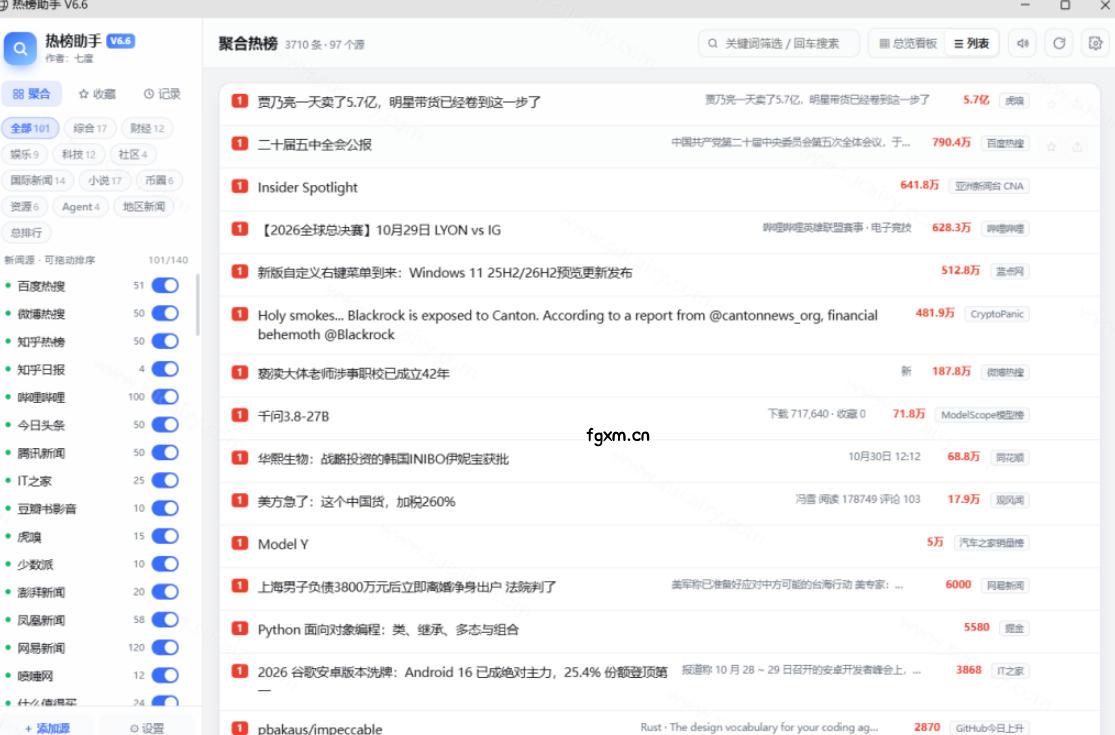
Task: Filter by 社区 4 category
Action: (x=133, y=154)
